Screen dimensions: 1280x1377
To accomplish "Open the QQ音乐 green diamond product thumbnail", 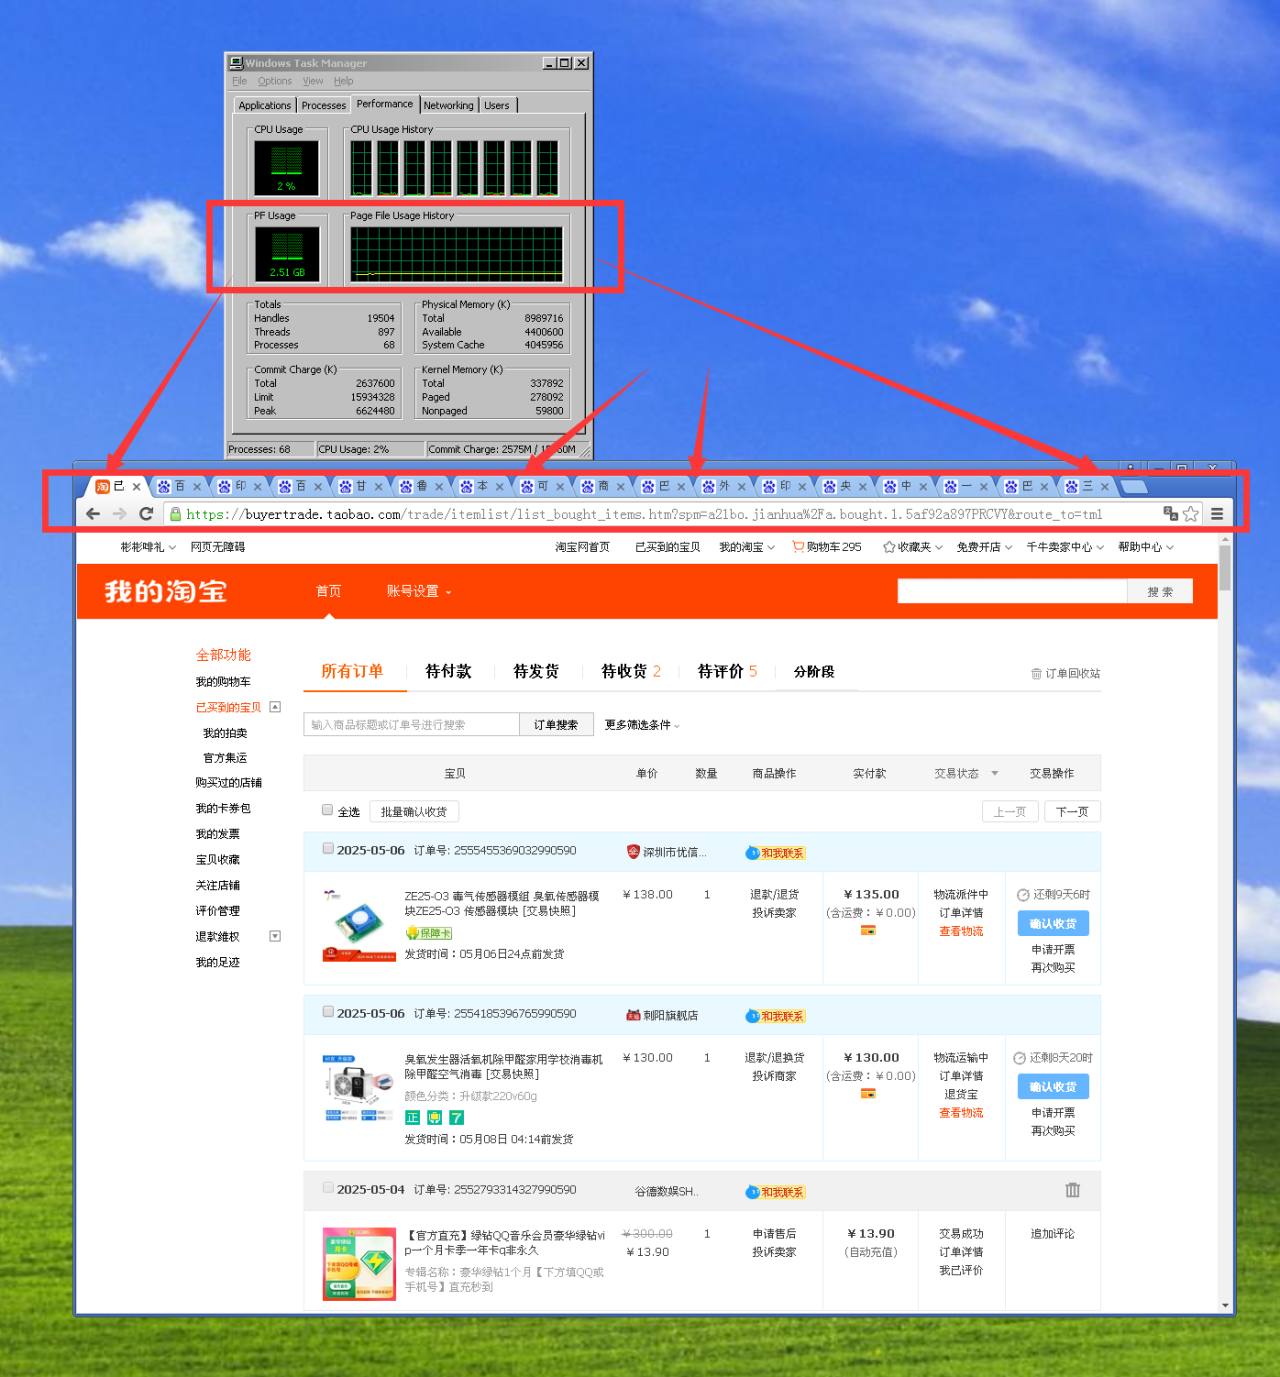I will [359, 1264].
